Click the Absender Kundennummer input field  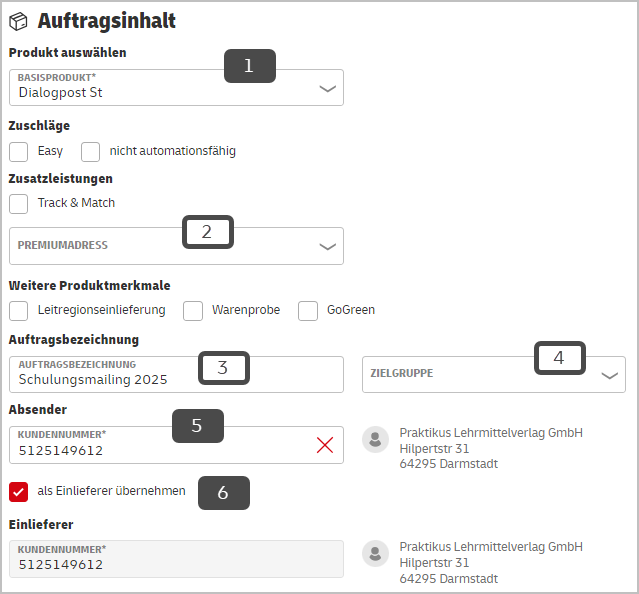176,445
